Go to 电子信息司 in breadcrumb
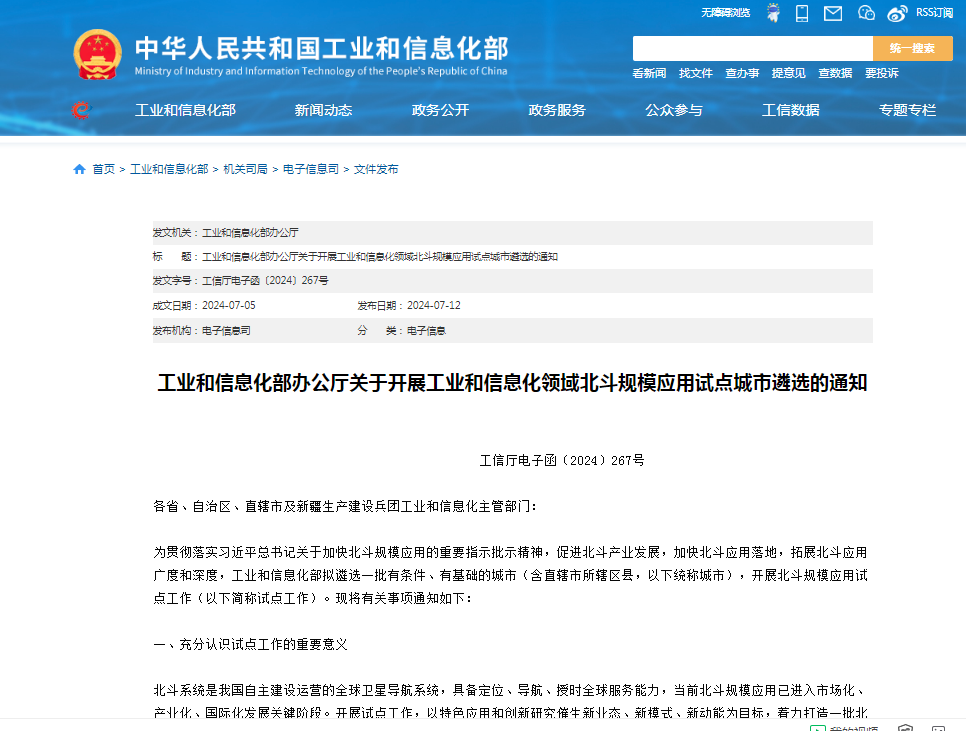 click(x=310, y=170)
